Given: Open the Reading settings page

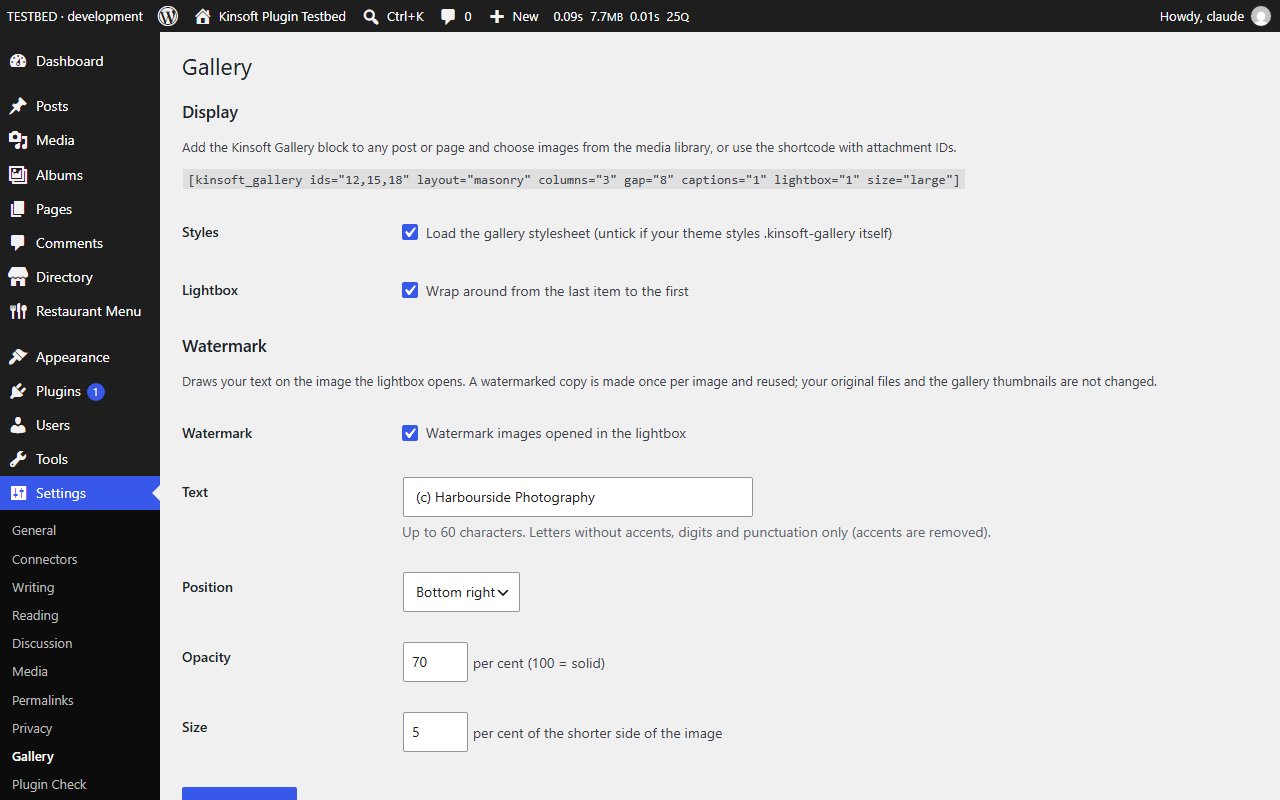Looking at the screenshot, I should (35, 615).
